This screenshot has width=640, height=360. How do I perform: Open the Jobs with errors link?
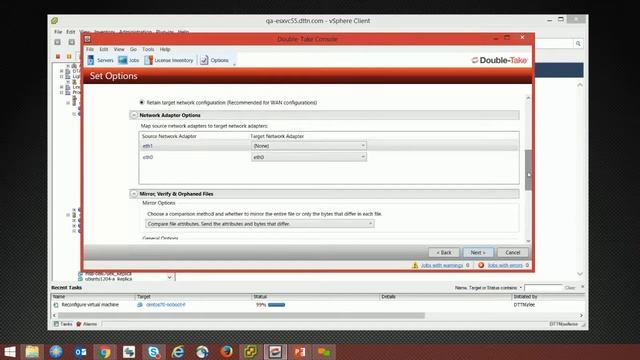point(505,265)
